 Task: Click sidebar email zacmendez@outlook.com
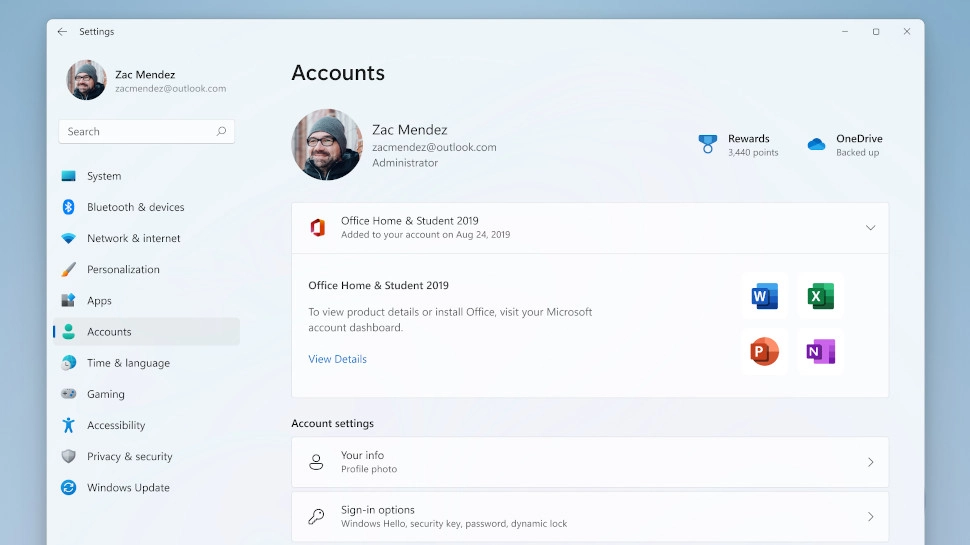[x=170, y=88]
